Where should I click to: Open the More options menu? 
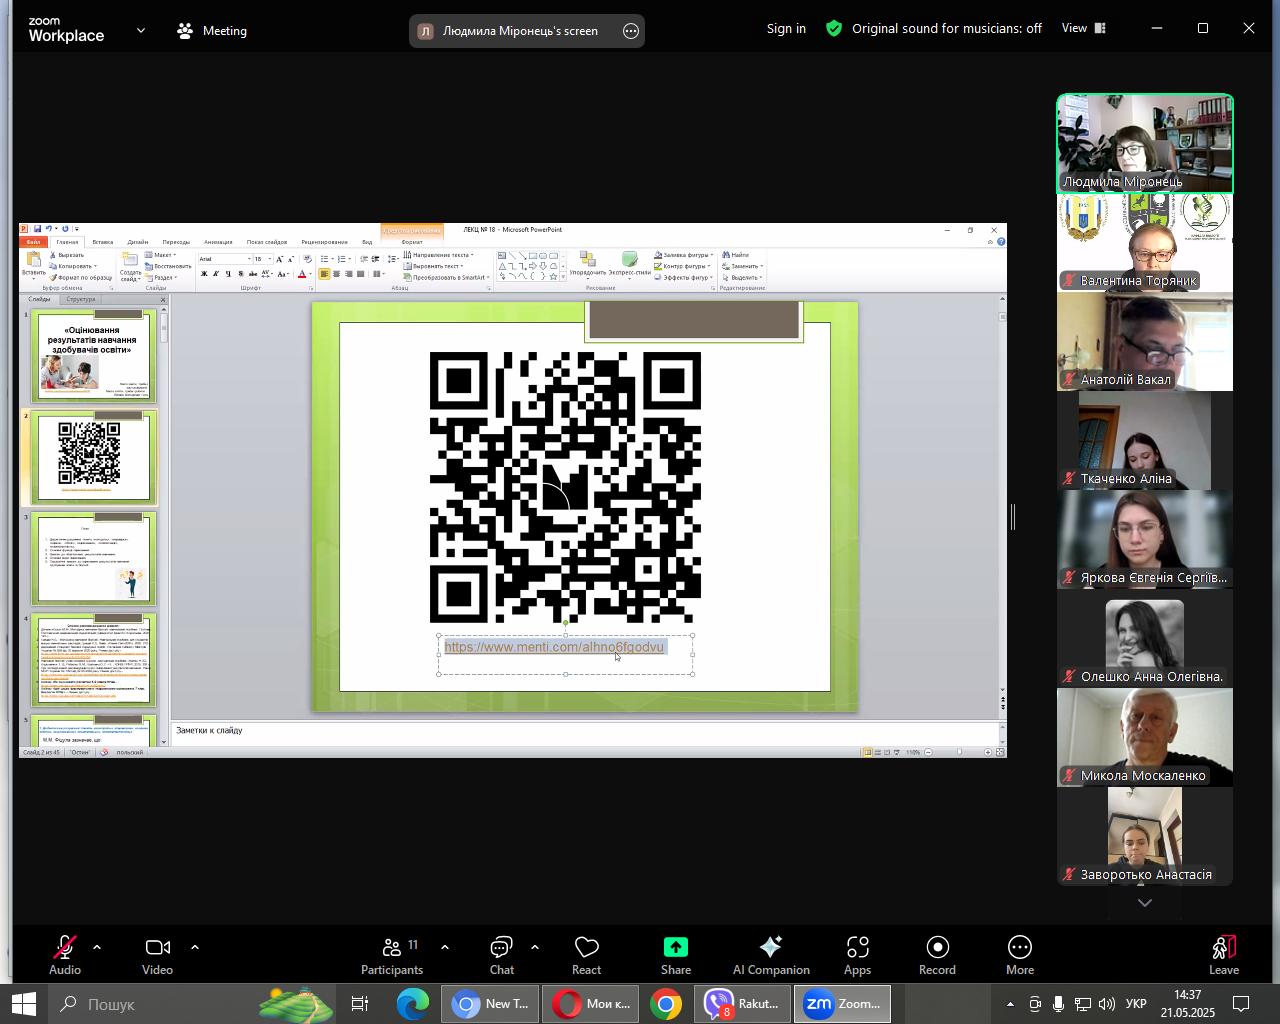1020,955
